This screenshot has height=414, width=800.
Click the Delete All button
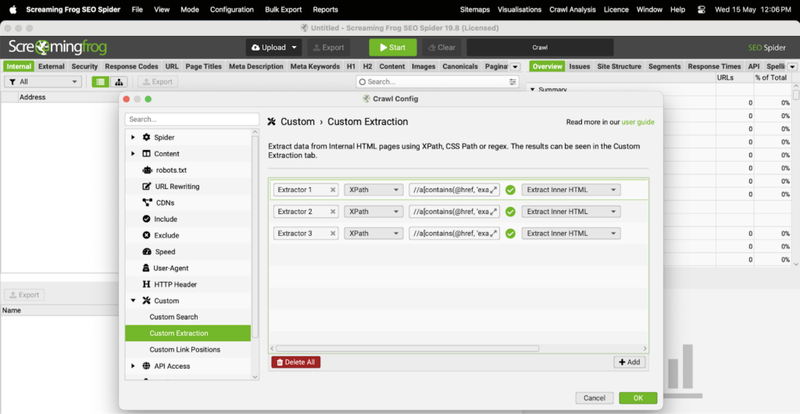[x=296, y=362]
